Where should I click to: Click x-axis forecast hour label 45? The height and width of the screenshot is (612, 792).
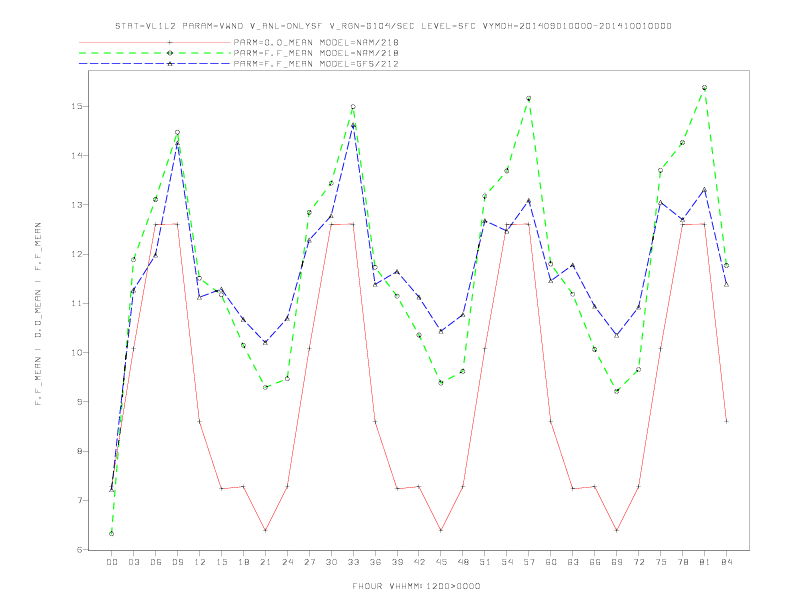pyautogui.click(x=441, y=562)
